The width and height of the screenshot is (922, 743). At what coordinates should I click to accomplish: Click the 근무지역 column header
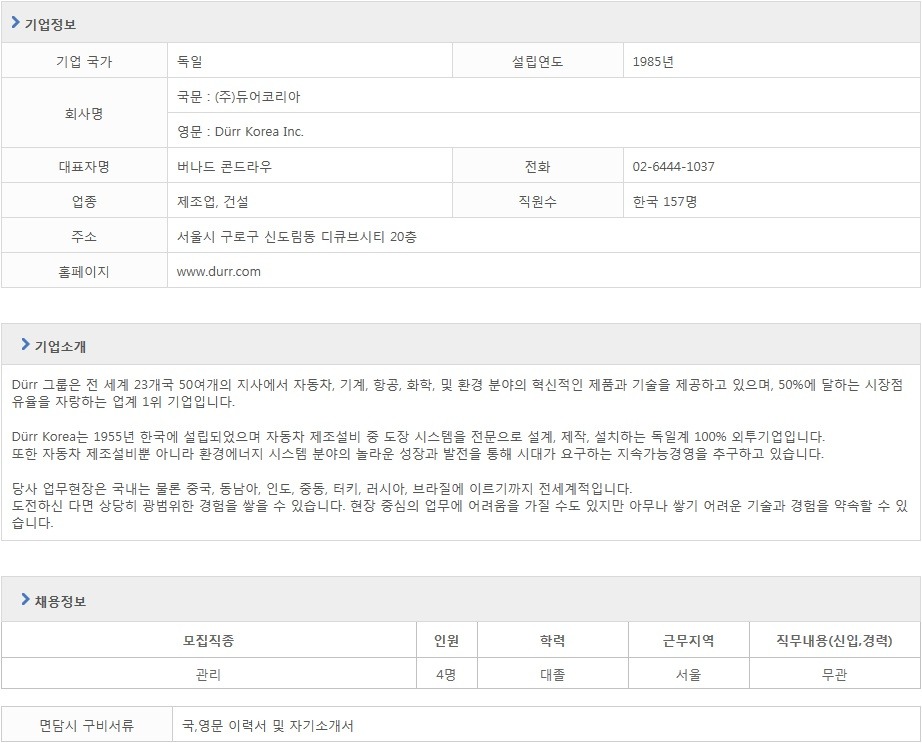689,640
